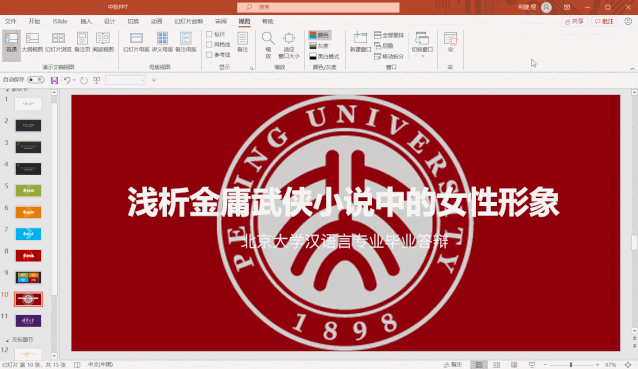Click the purple Save icon in quick access
Screen dimensions: 638x369
[x=54, y=80]
